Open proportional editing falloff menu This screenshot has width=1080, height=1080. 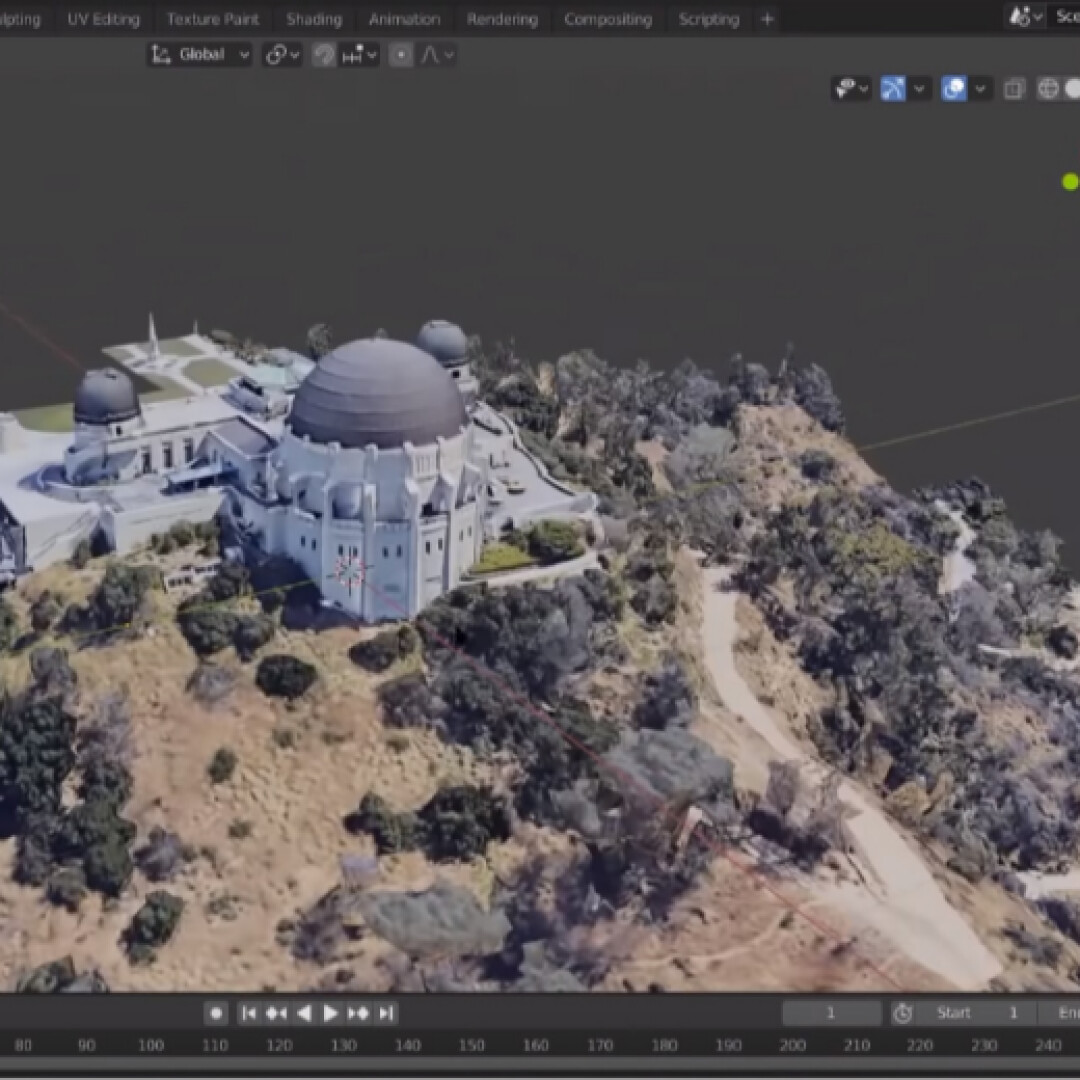click(x=438, y=55)
